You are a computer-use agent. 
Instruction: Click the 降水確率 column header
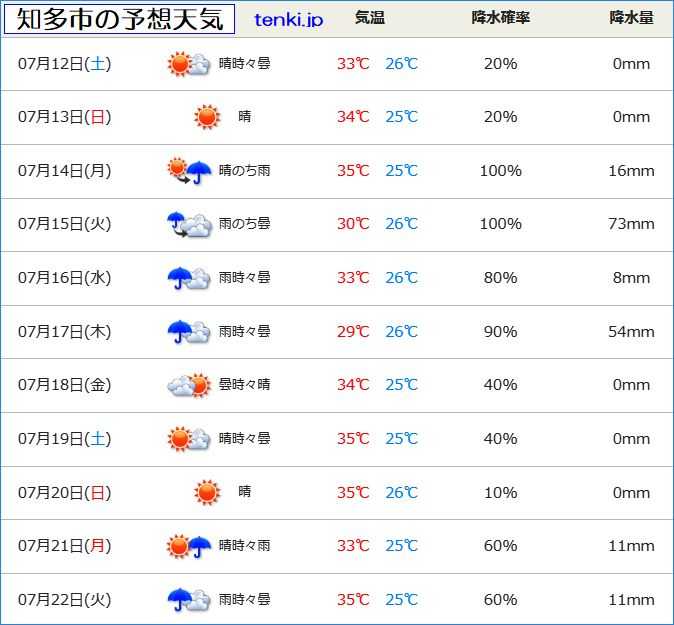pyautogui.click(x=500, y=18)
